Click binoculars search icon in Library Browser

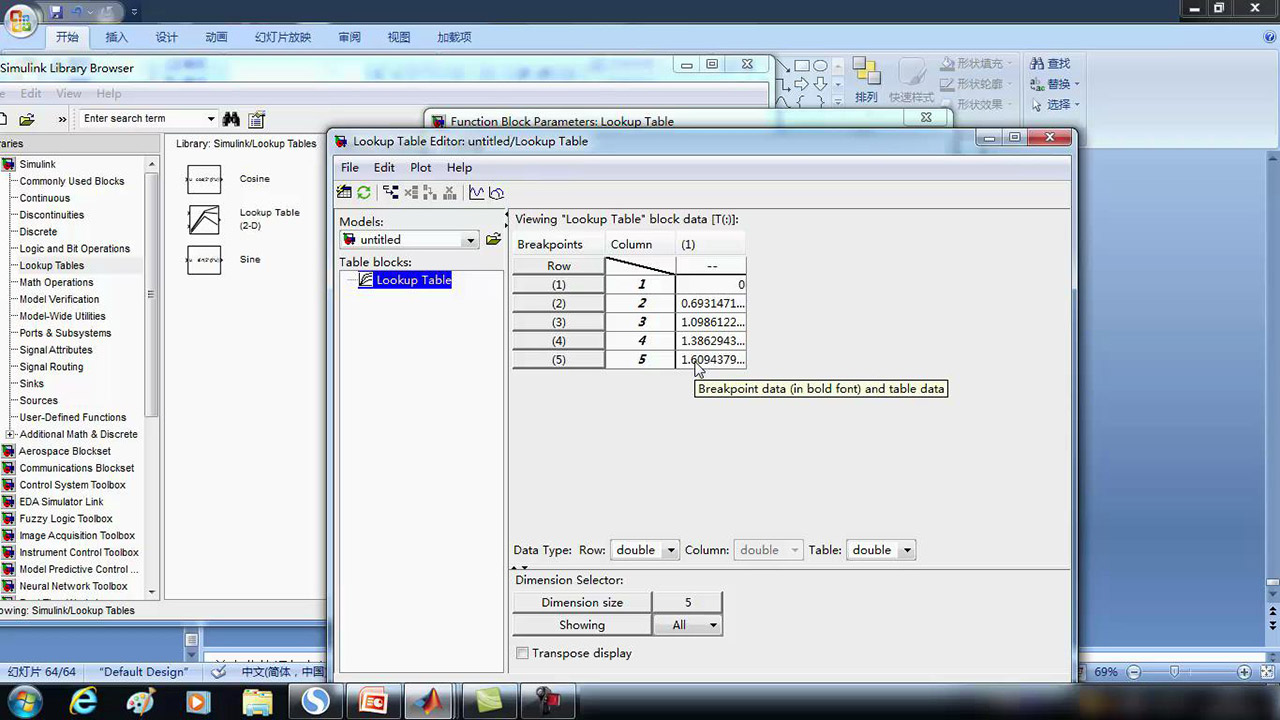pos(231,119)
